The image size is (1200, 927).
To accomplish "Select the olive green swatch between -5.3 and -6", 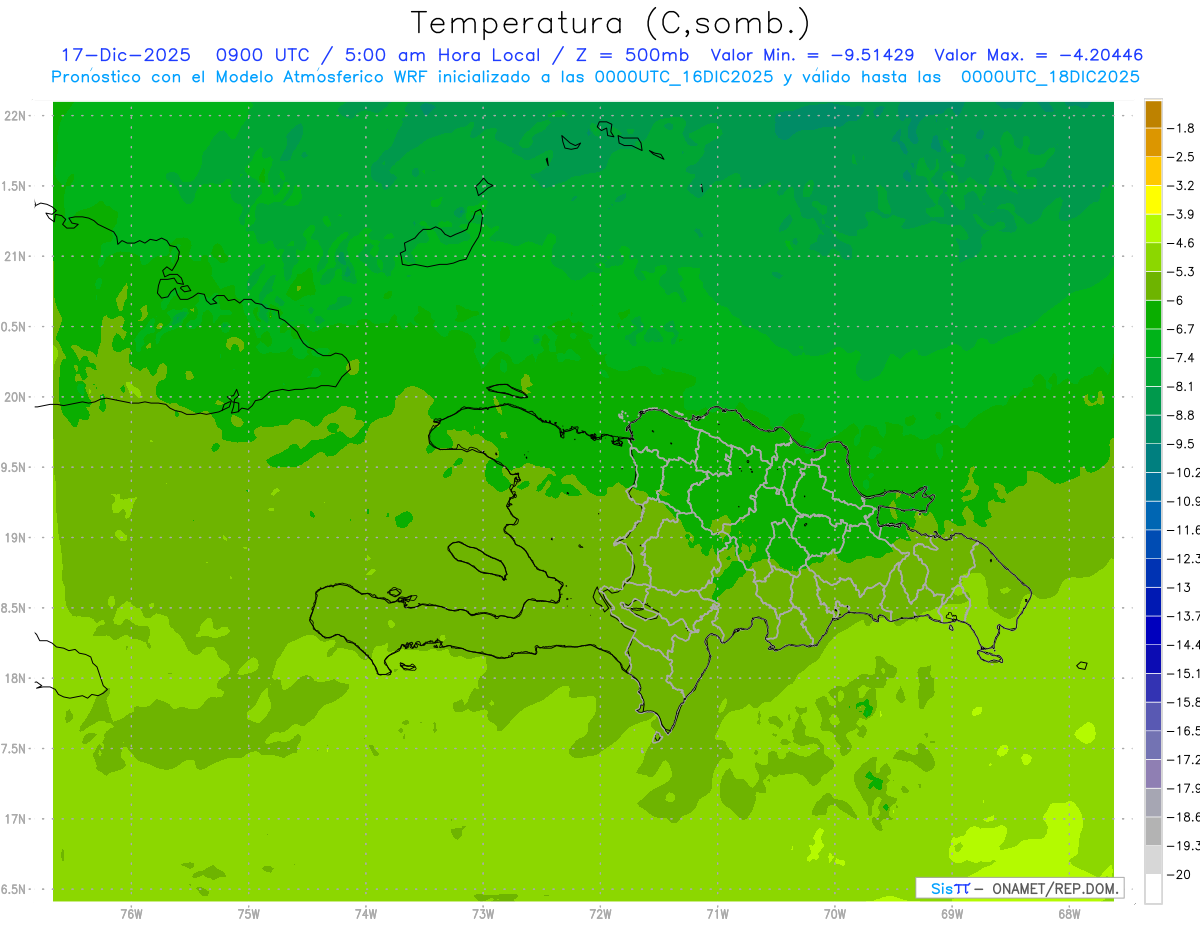I will click(x=1153, y=286).
